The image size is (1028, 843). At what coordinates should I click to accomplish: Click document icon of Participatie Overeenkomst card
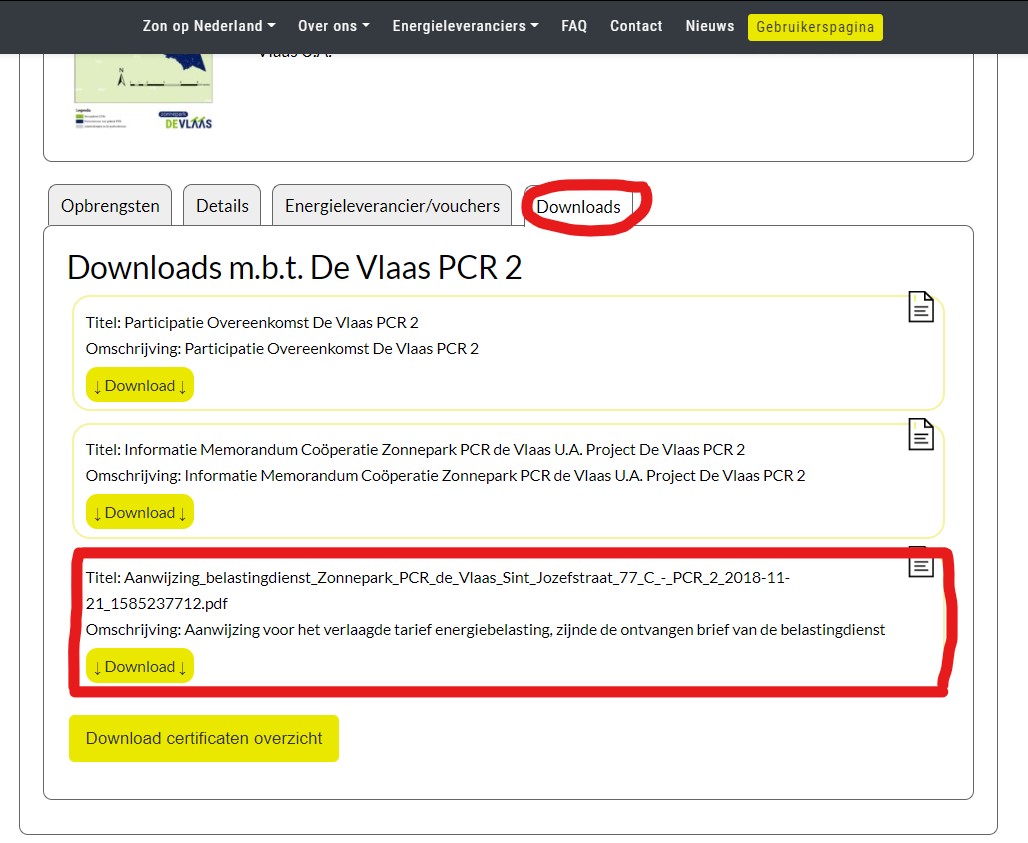[920, 307]
